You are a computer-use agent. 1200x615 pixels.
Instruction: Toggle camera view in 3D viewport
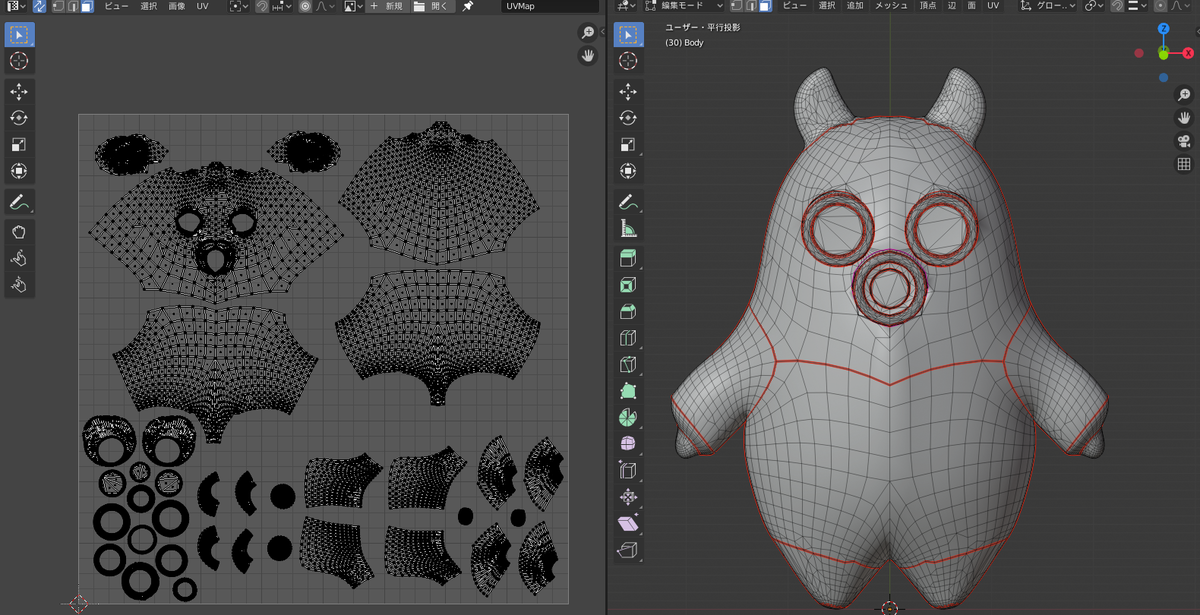point(1184,141)
